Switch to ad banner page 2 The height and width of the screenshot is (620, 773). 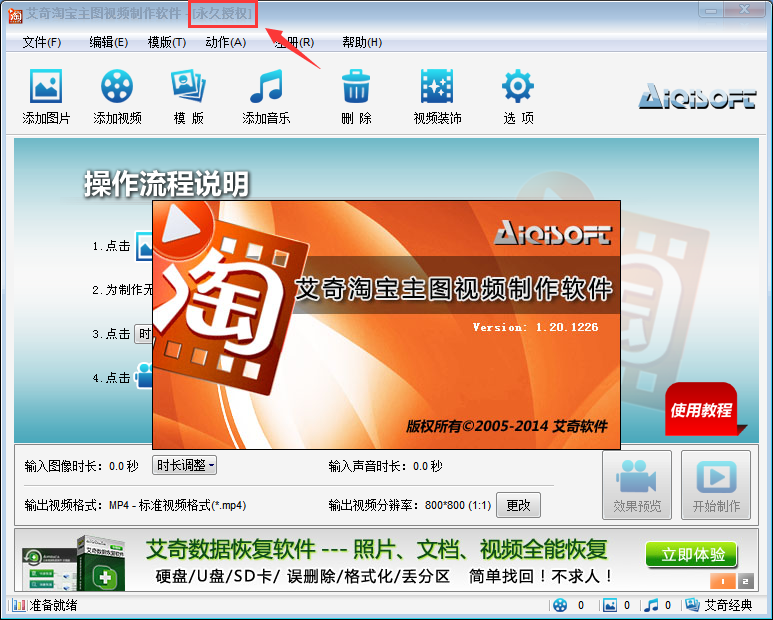(745, 582)
